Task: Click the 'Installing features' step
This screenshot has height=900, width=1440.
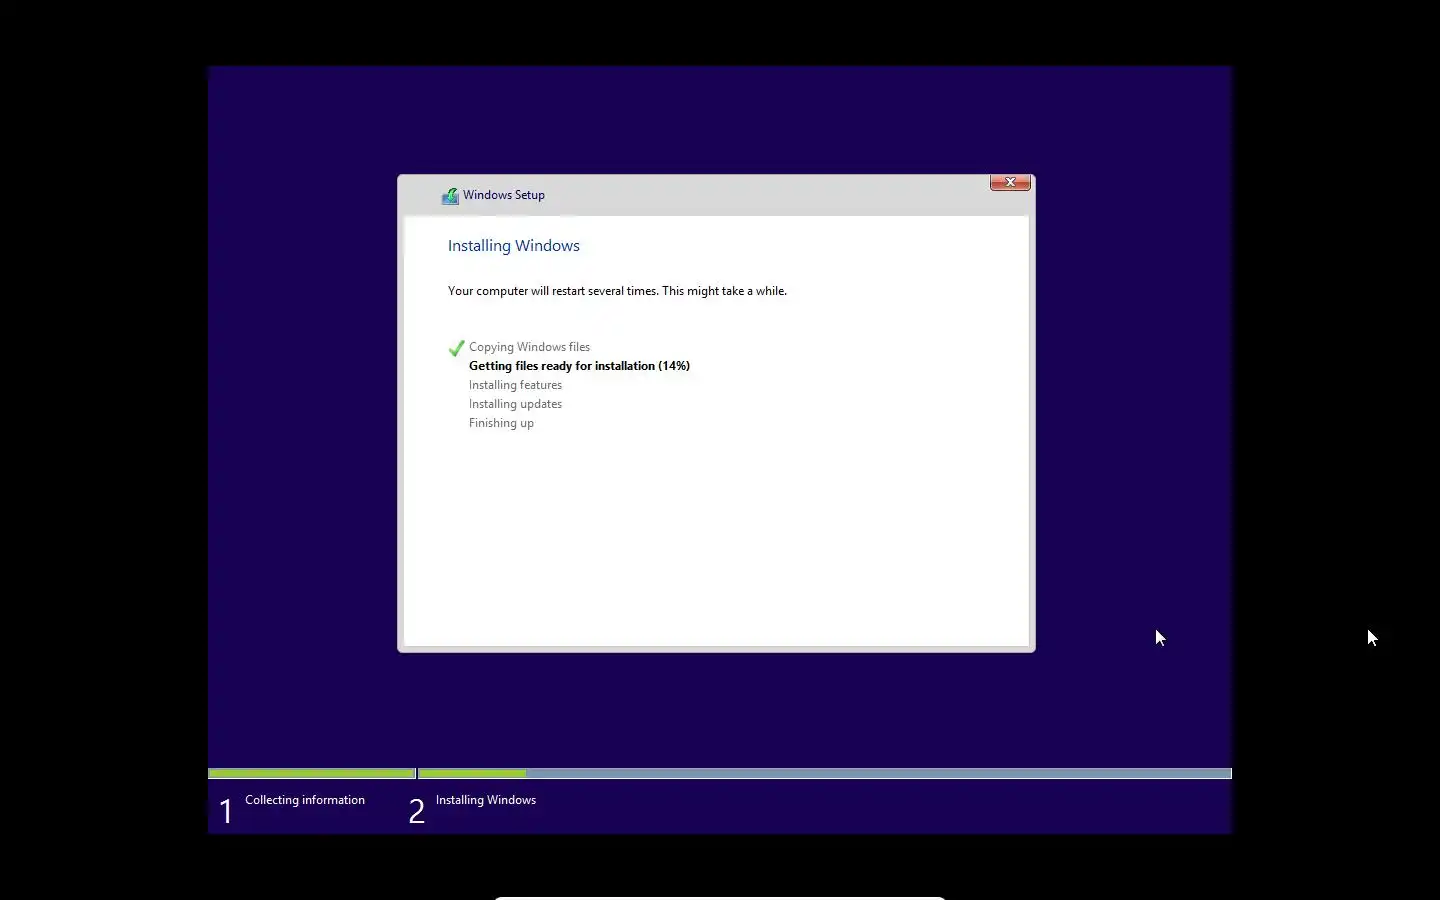Action: coord(515,385)
